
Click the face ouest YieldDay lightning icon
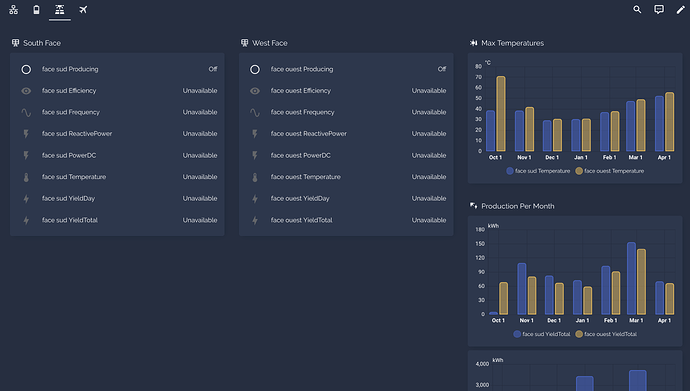(255, 199)
